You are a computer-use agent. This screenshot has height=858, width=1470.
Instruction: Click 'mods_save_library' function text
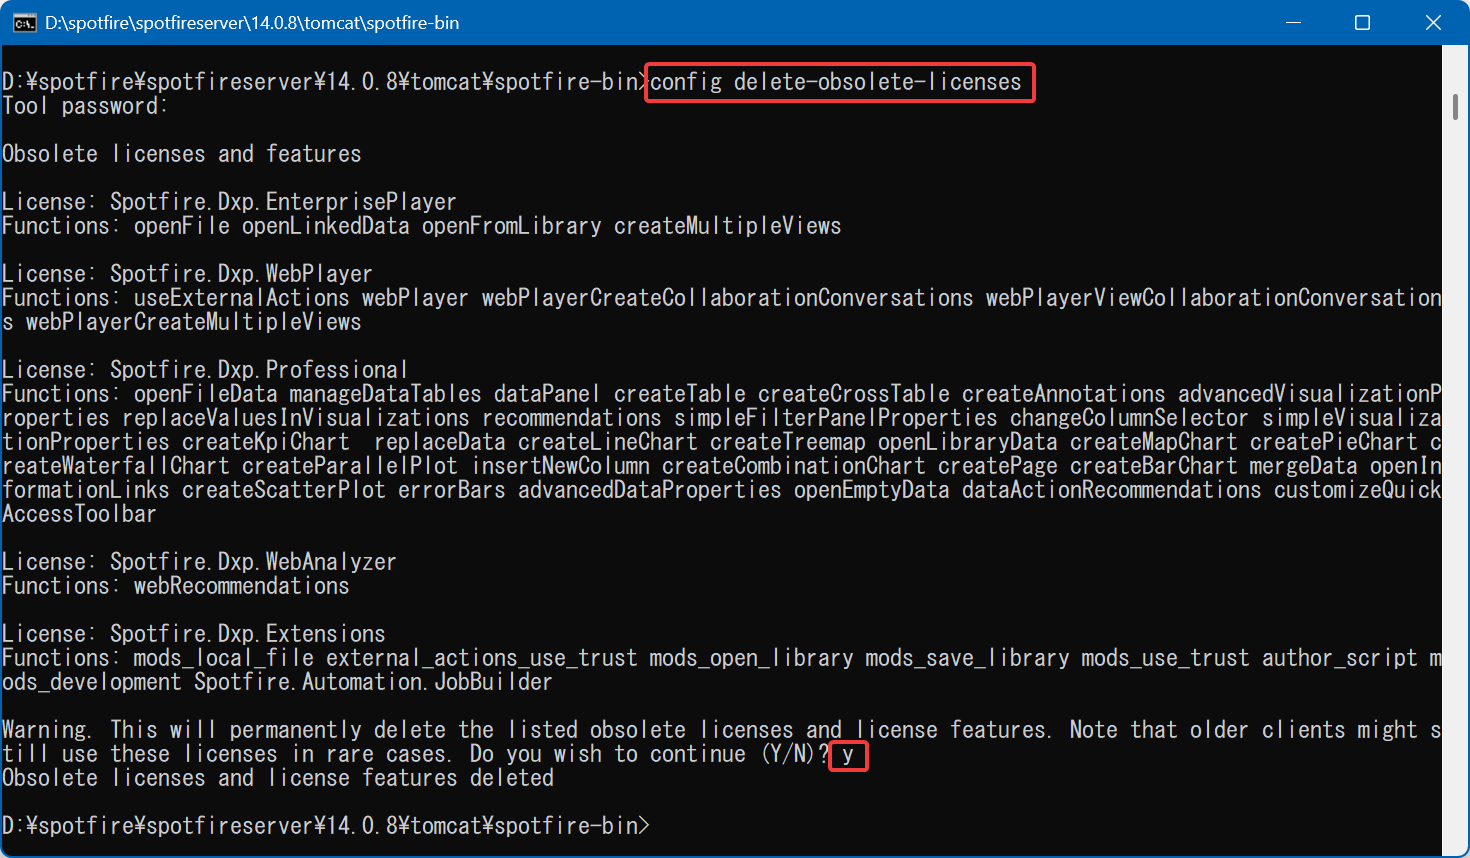click(968, 658)
